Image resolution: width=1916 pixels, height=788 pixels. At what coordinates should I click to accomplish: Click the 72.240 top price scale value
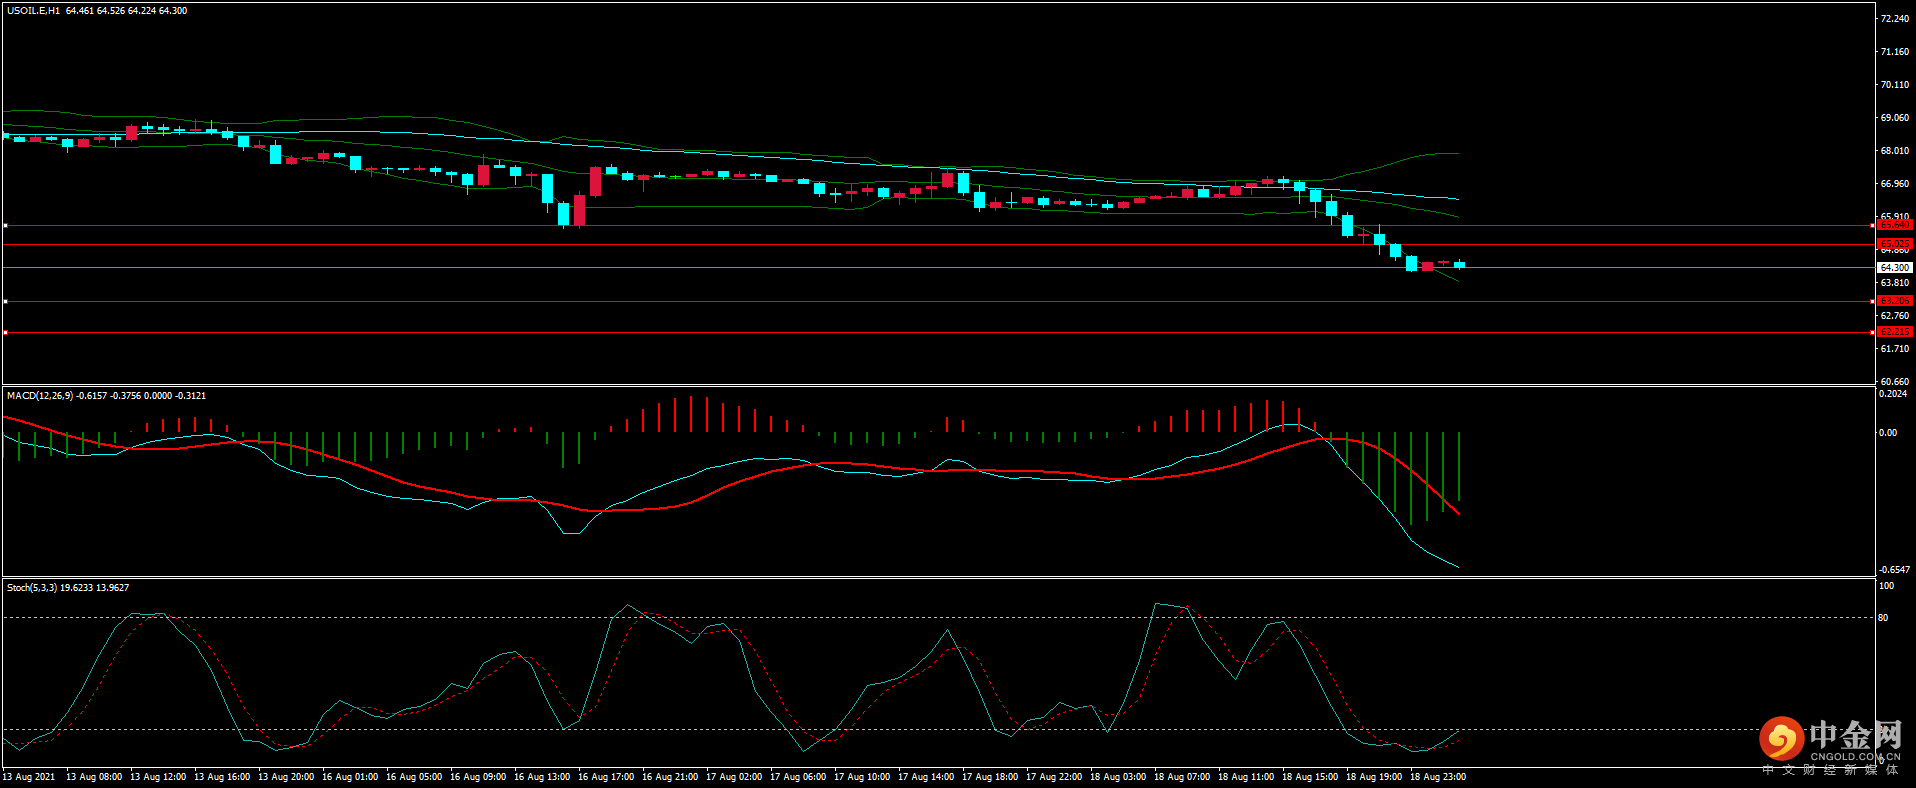tap(1894, 19)
